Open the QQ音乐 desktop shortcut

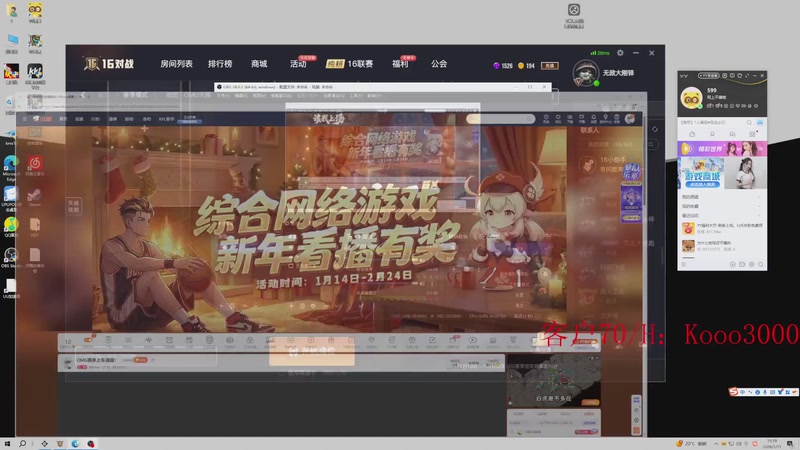pos(11,227)
